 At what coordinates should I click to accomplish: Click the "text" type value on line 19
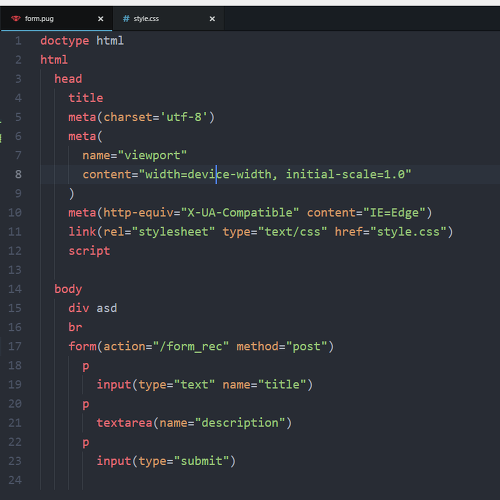194,385
